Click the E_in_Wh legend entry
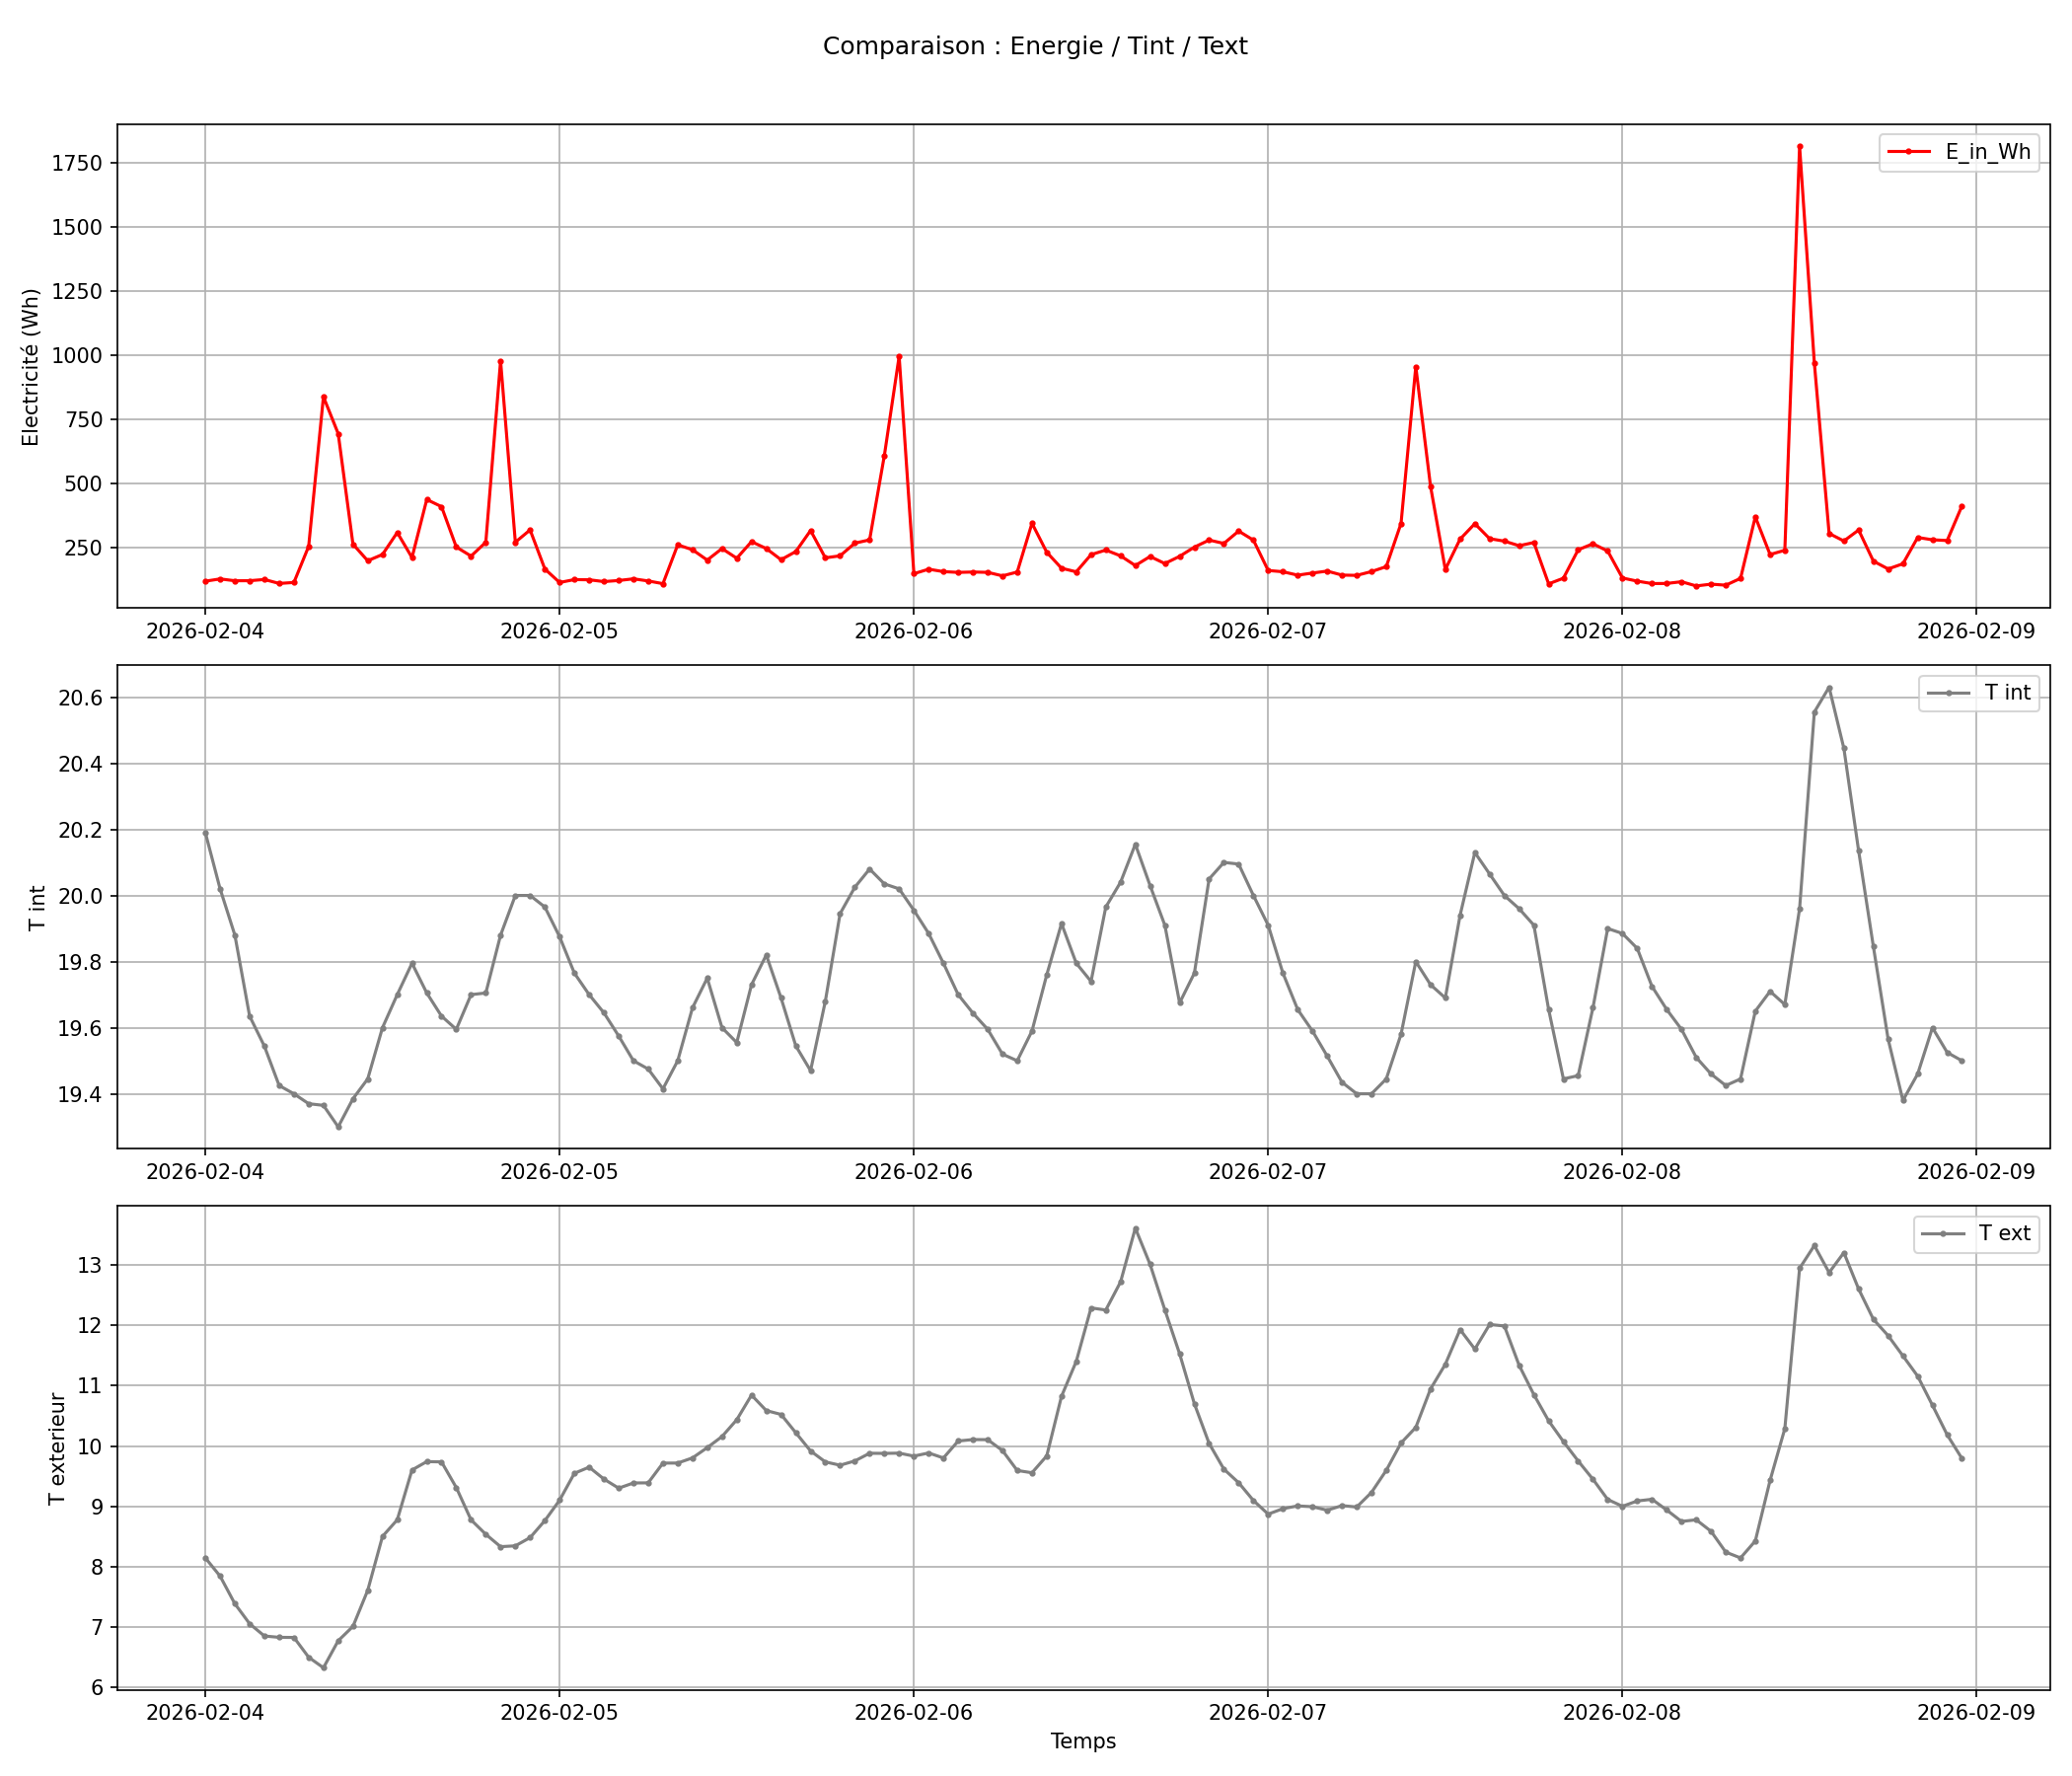 coord(1988,152)
